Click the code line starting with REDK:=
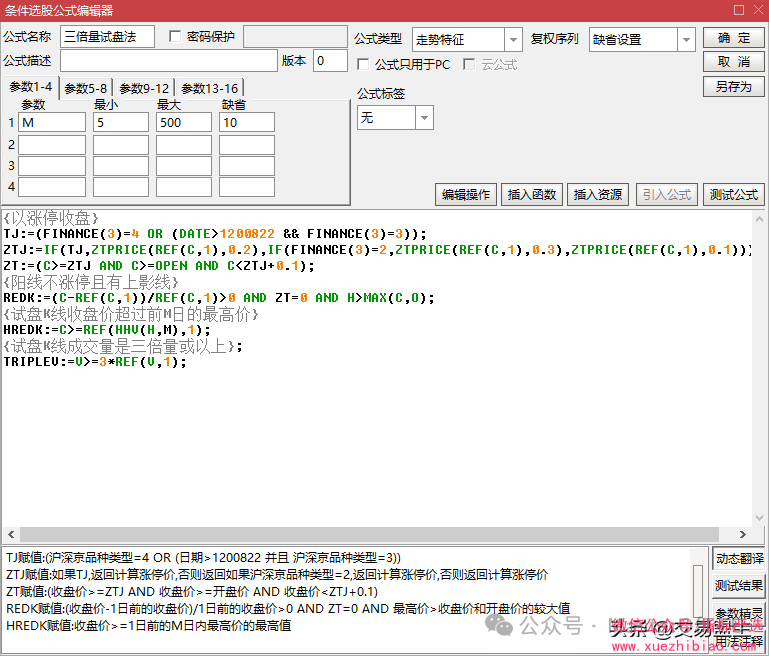 [219, 298]
